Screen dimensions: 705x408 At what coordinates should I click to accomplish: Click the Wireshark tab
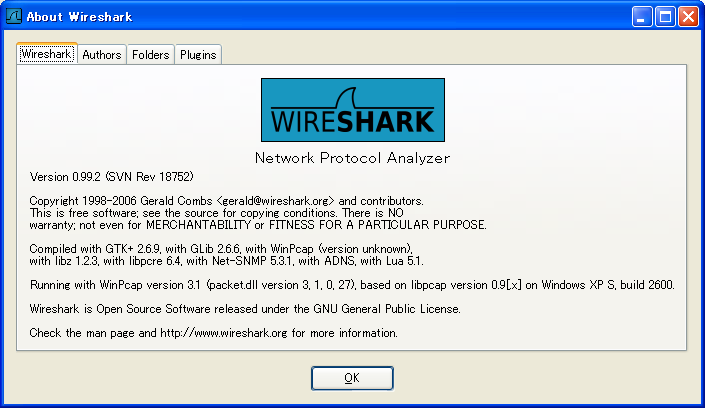click(x=47, y=54)
